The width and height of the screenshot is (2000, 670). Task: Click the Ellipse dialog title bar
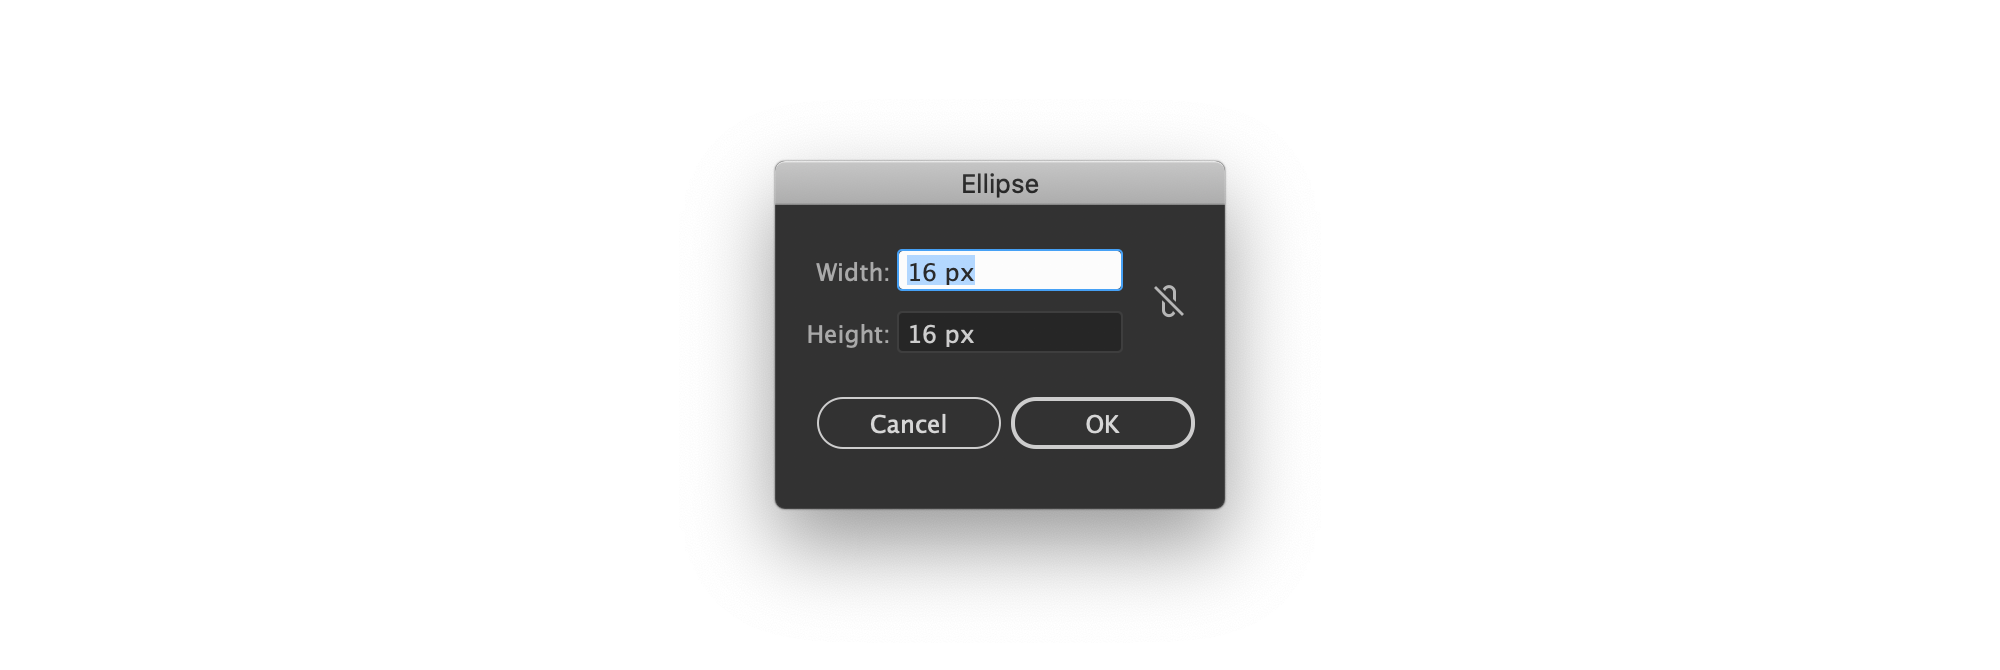pos(1000,183)
